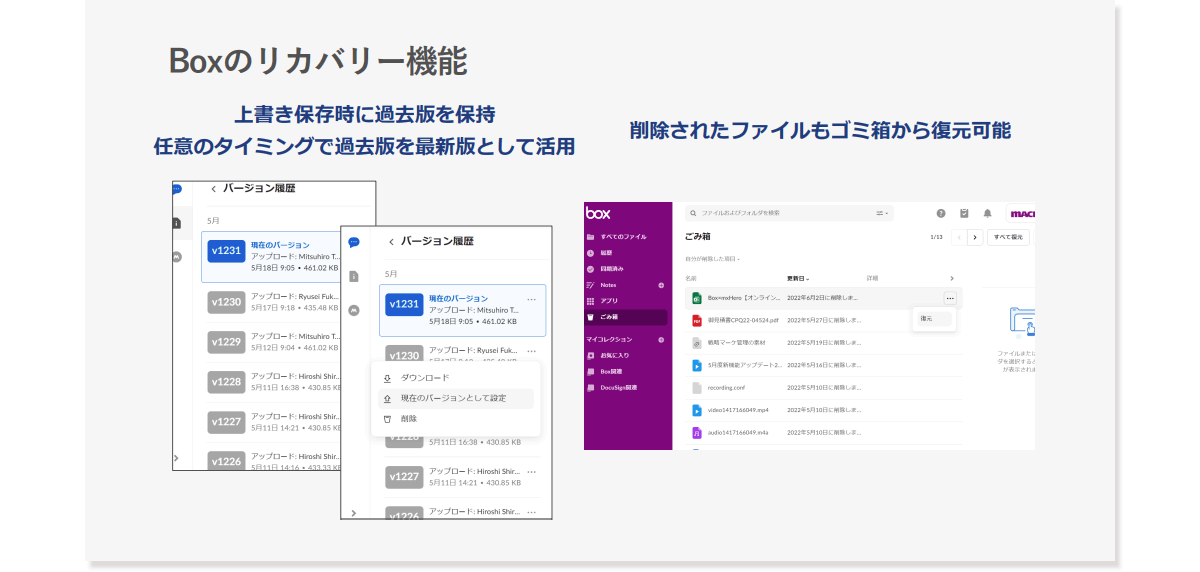Select ごみ箱 in the Box sidebar
Viewport: 1200px width, 572px height.
625,317
